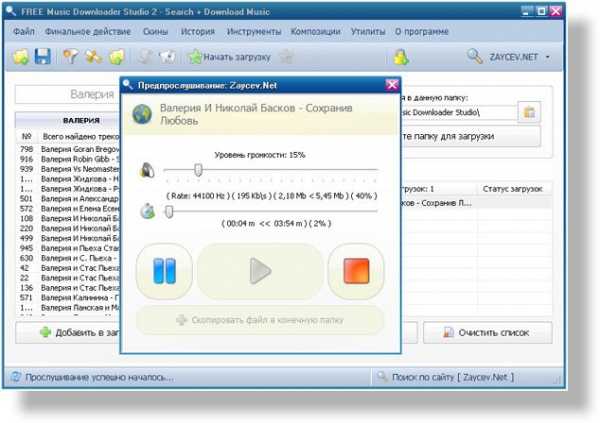Click the first greyed-out toolbar icon
600x423 pixels.
pos(145,57)
